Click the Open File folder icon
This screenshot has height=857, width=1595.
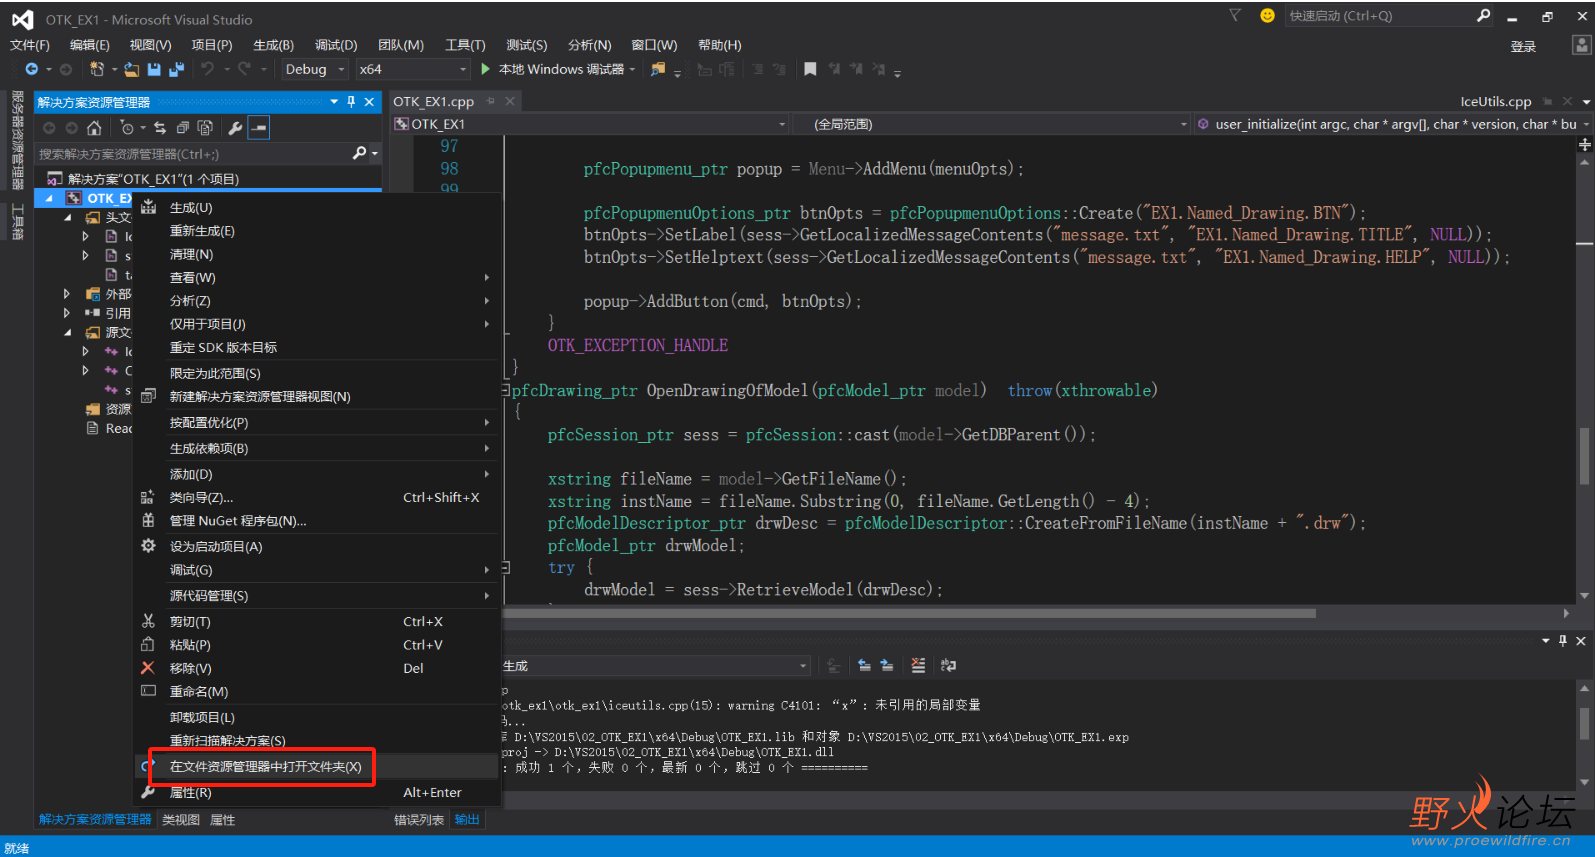click(x=131, y=69)
